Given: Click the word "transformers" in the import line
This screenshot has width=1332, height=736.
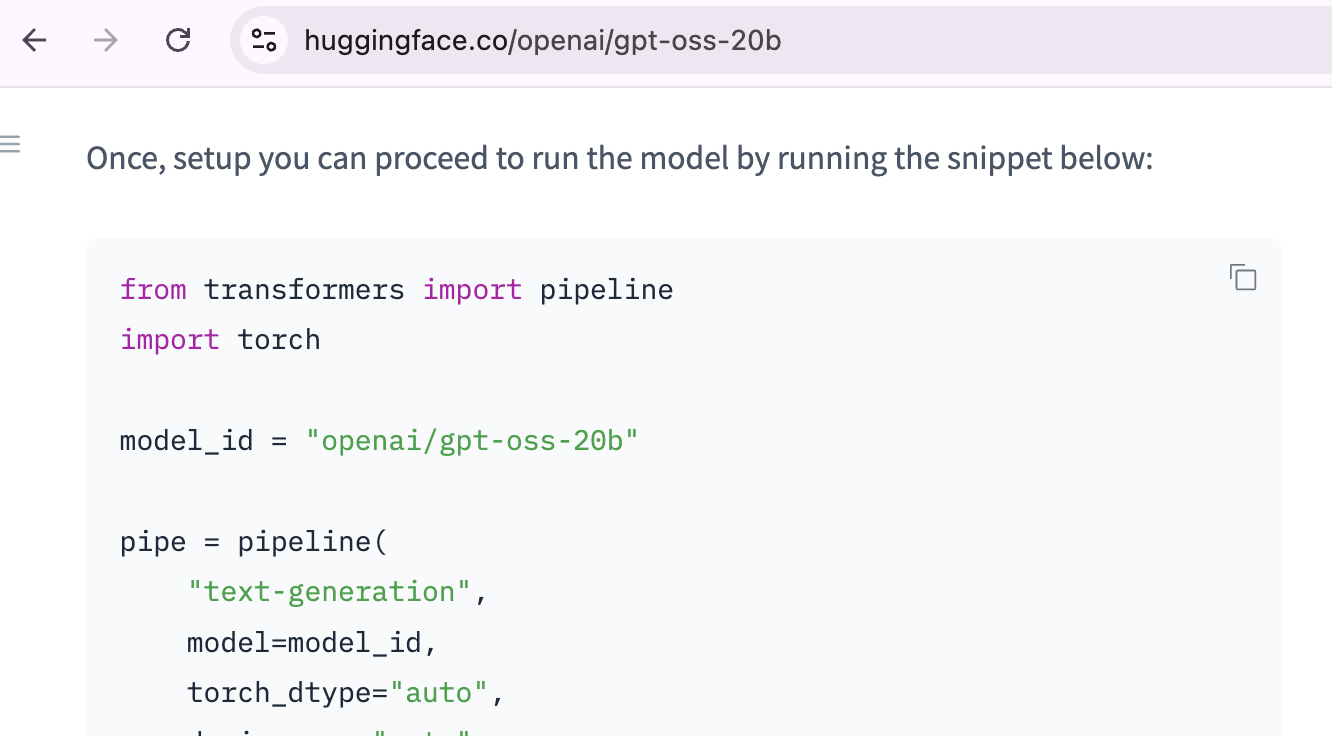Looking at the screenshot, I should [304, 290].
